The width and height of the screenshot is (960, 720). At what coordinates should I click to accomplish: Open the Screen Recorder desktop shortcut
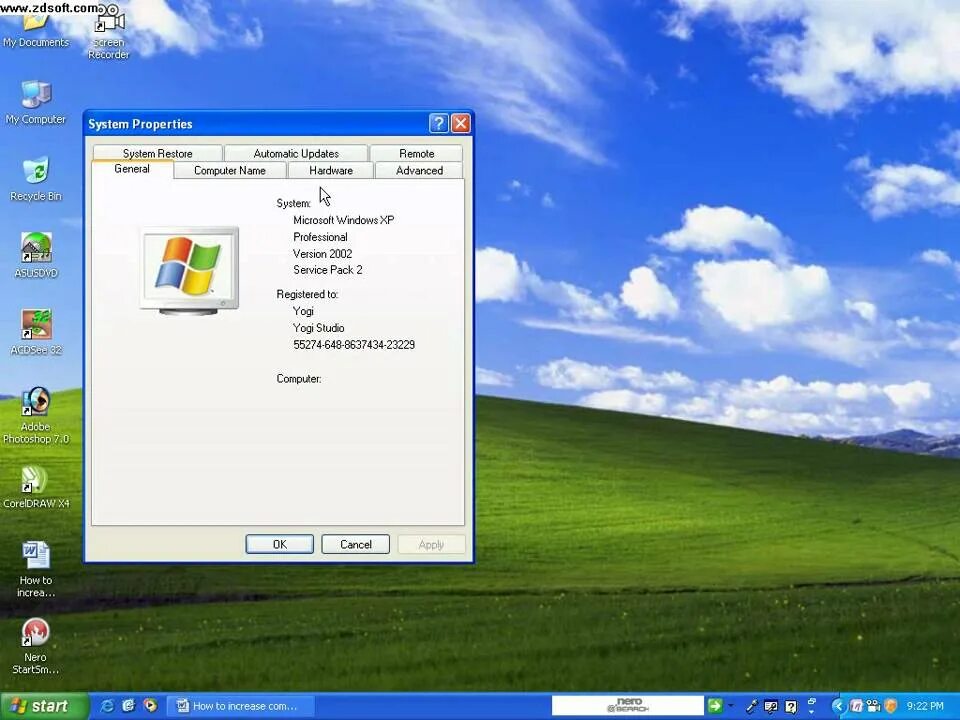click(x=108, y=31)
